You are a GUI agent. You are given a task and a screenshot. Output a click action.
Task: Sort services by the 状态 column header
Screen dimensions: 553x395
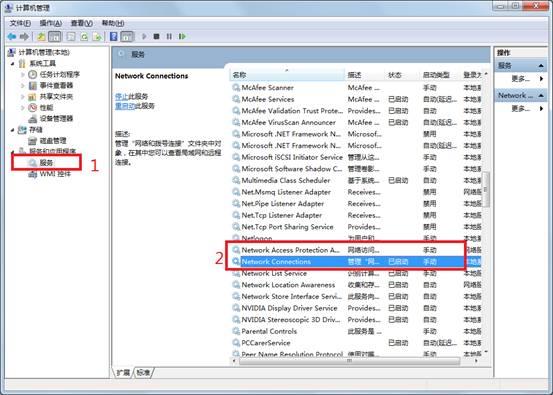[403, 75]
